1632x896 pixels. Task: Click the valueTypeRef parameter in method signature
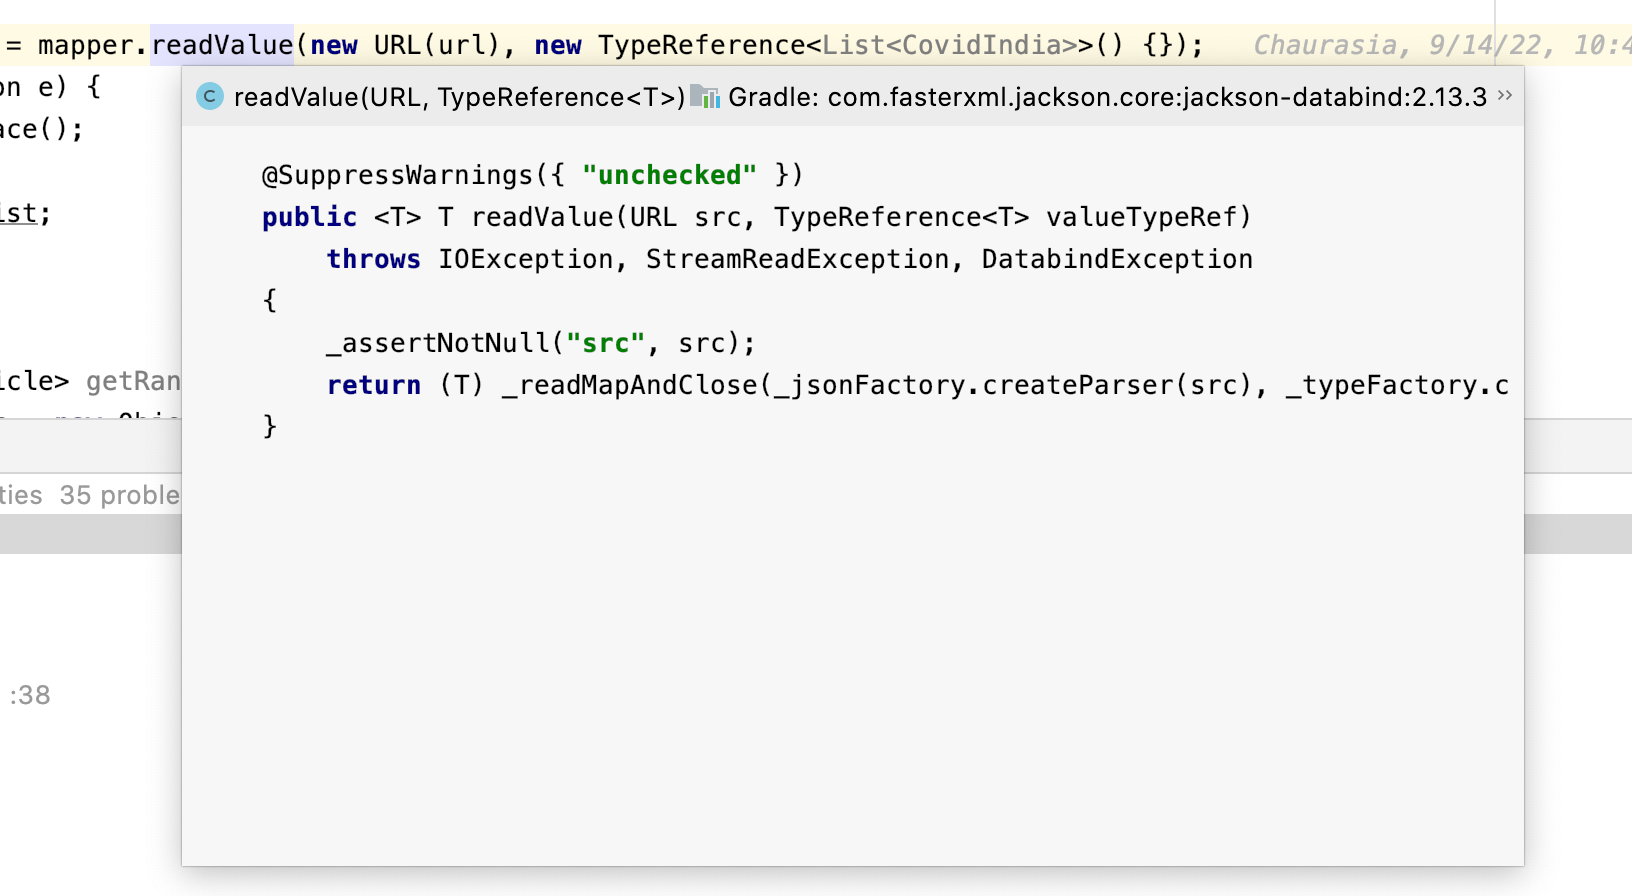tap(1141, 217)
